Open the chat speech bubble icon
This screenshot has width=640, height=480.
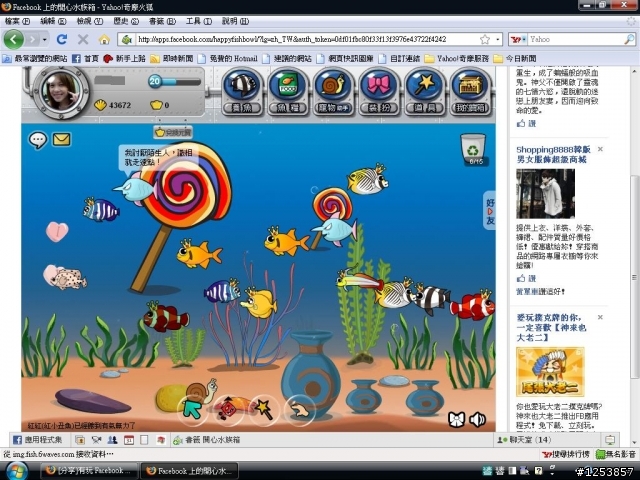(38, 140)
